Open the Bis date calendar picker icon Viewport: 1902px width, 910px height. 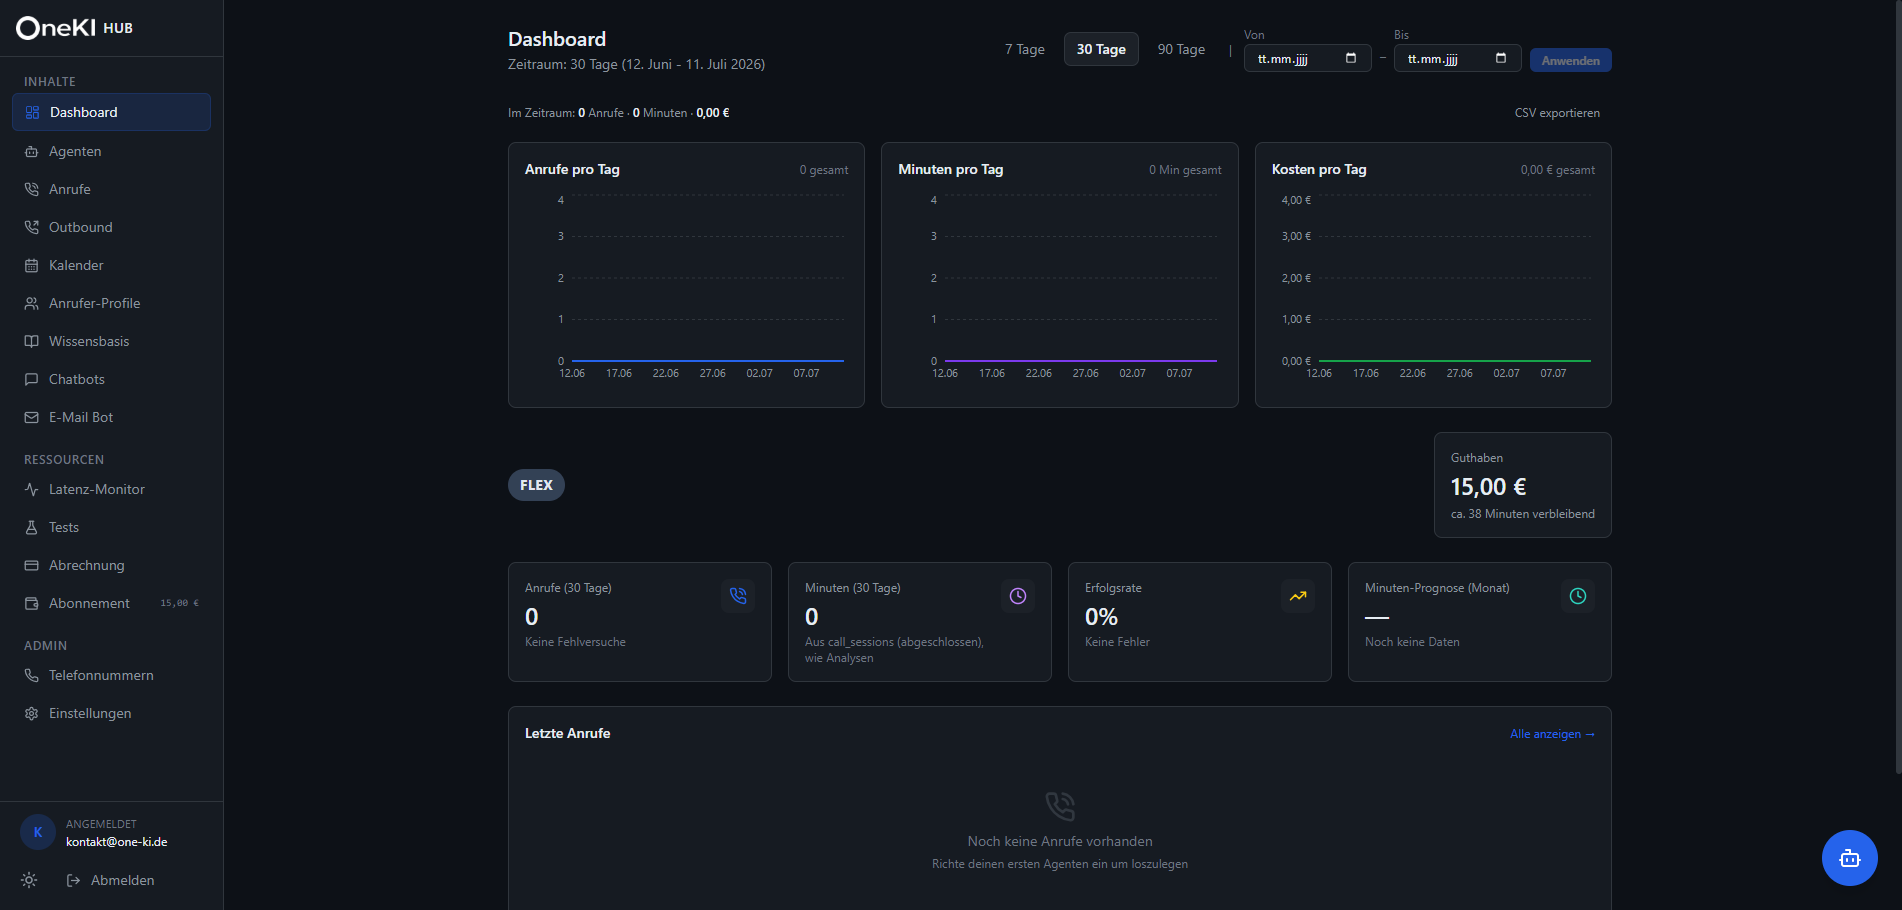pyautogui.click(x=1501, y=58)
